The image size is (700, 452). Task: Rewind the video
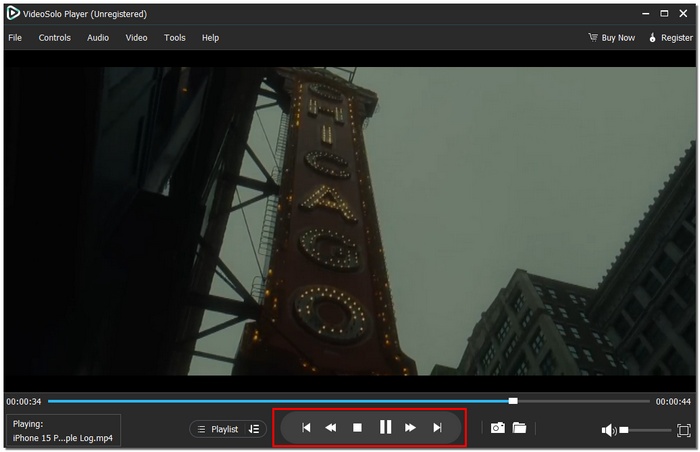[330, 428]
